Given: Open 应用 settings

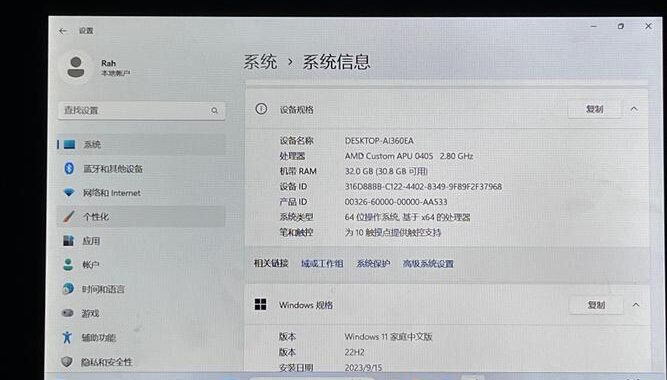Looking at the screenshot, I should coord(141,241).
